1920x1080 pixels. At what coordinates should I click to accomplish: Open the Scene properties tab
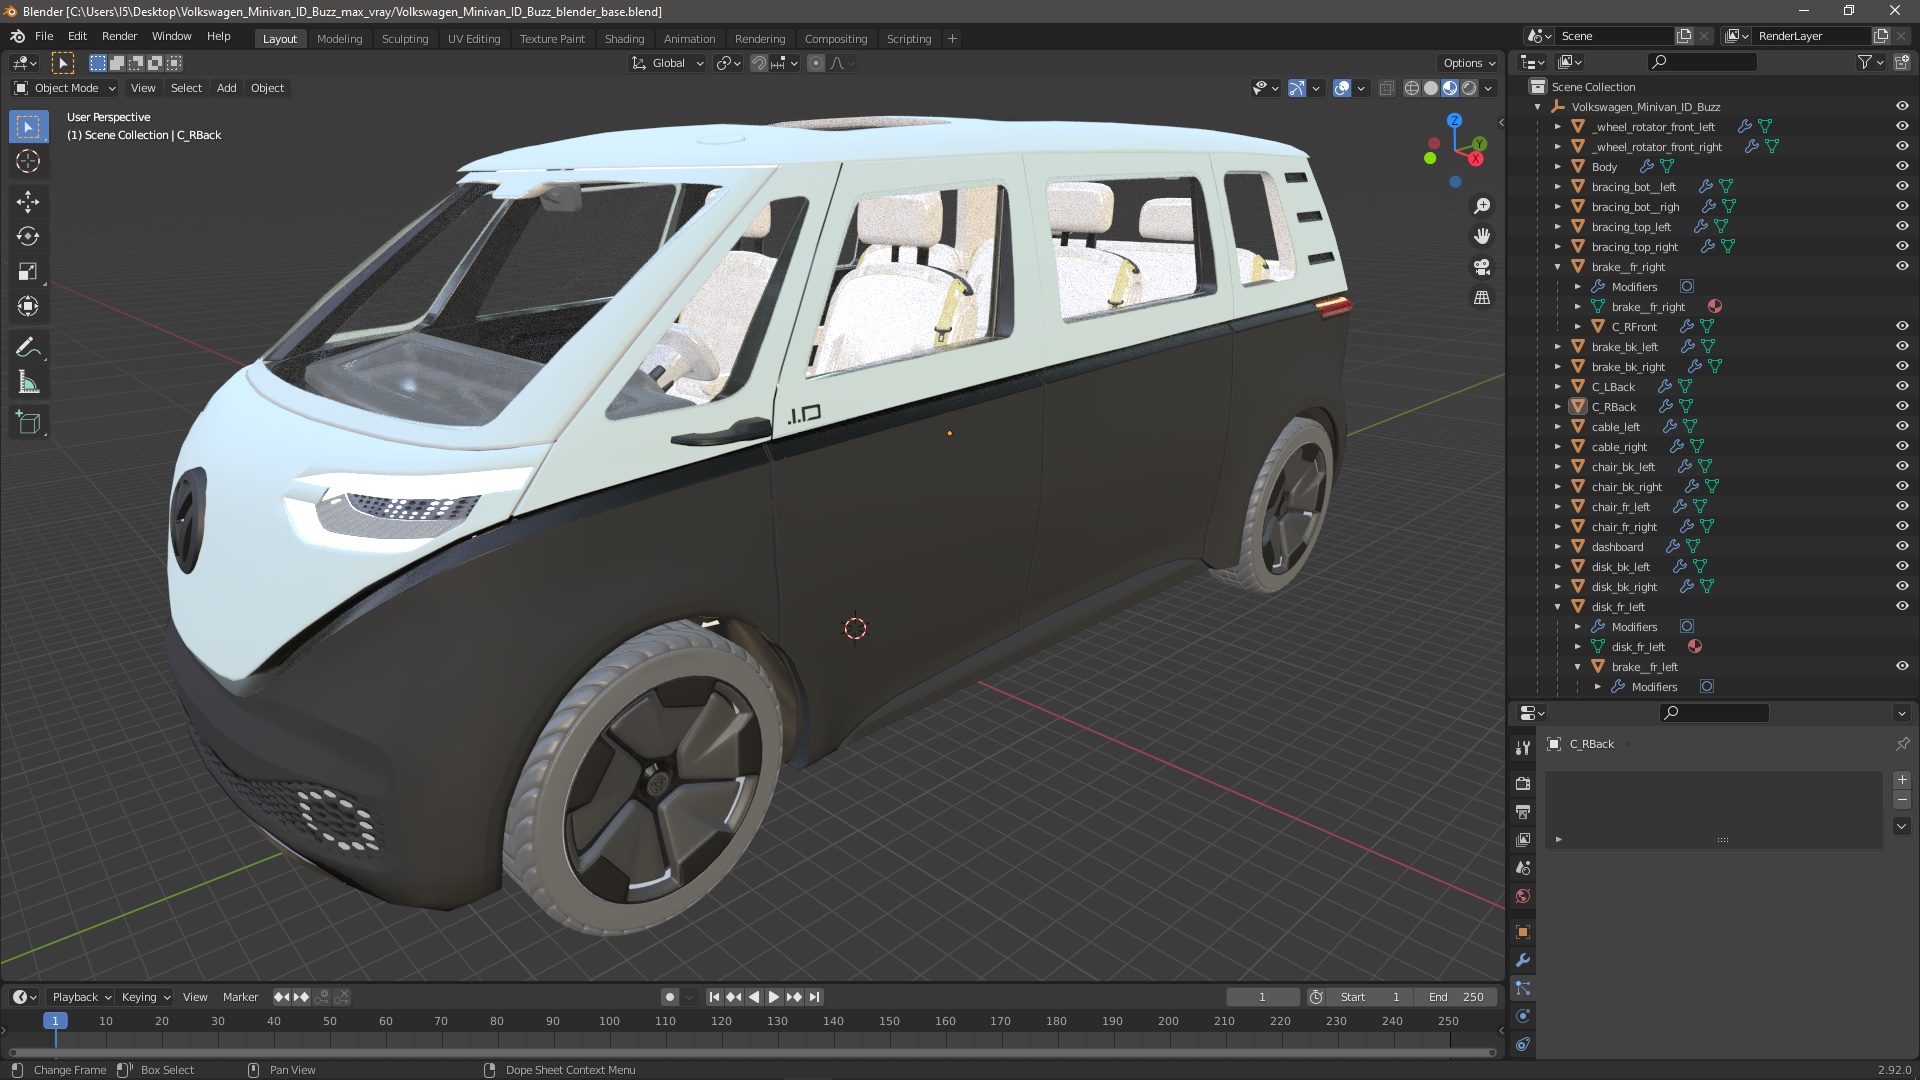1522,867
